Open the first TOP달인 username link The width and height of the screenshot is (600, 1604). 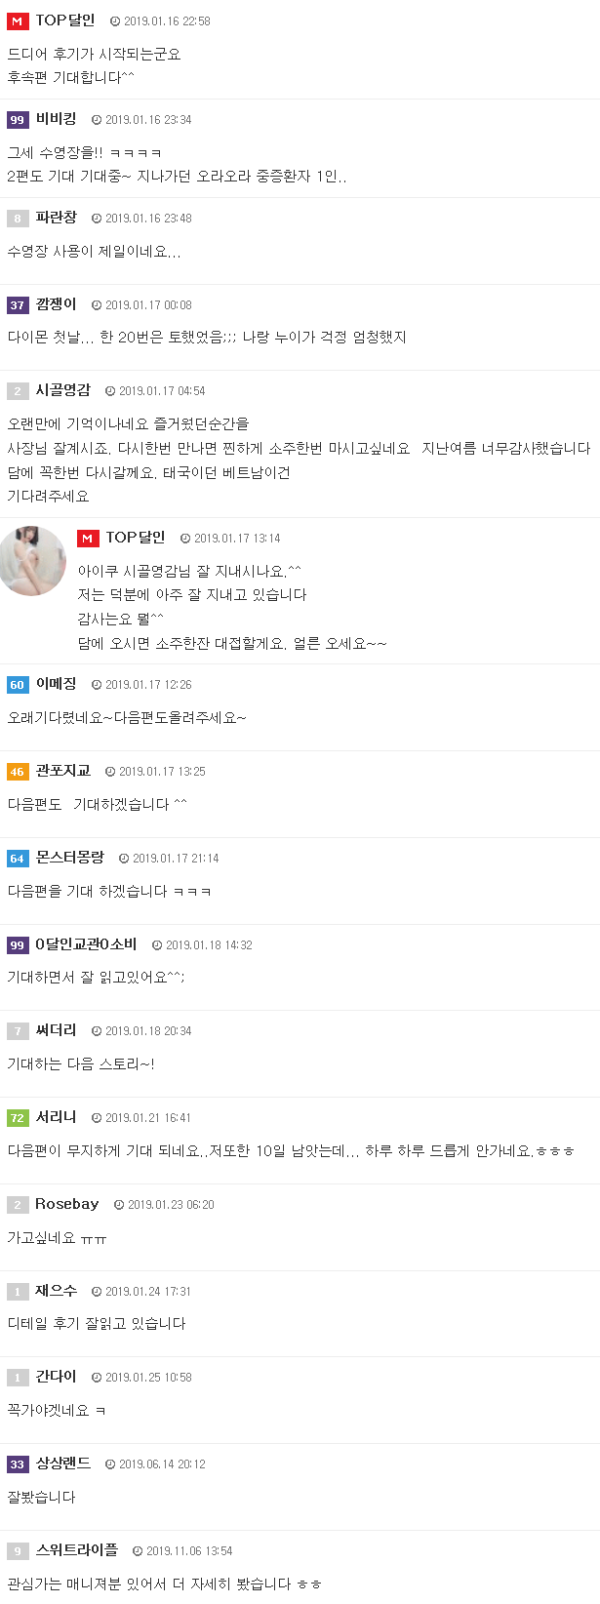click(x=65, y=21)
